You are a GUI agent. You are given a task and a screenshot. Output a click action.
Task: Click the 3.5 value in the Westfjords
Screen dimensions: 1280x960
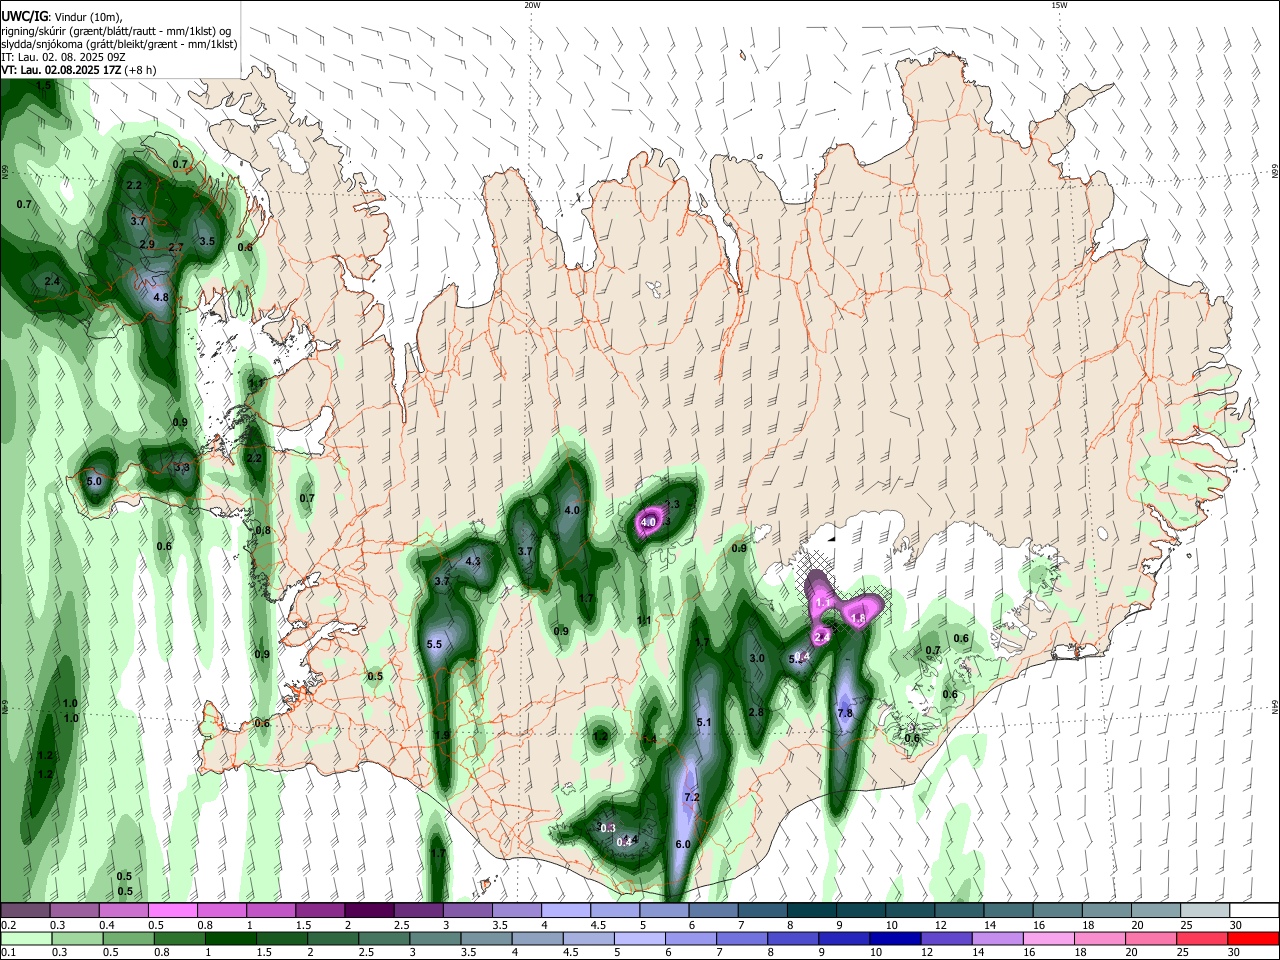click(207, 241)
